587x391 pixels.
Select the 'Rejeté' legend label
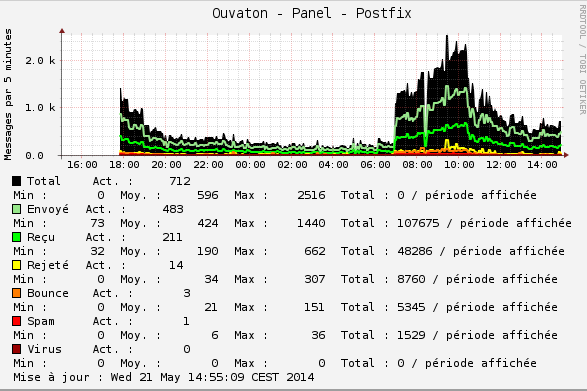pos(48,265)
